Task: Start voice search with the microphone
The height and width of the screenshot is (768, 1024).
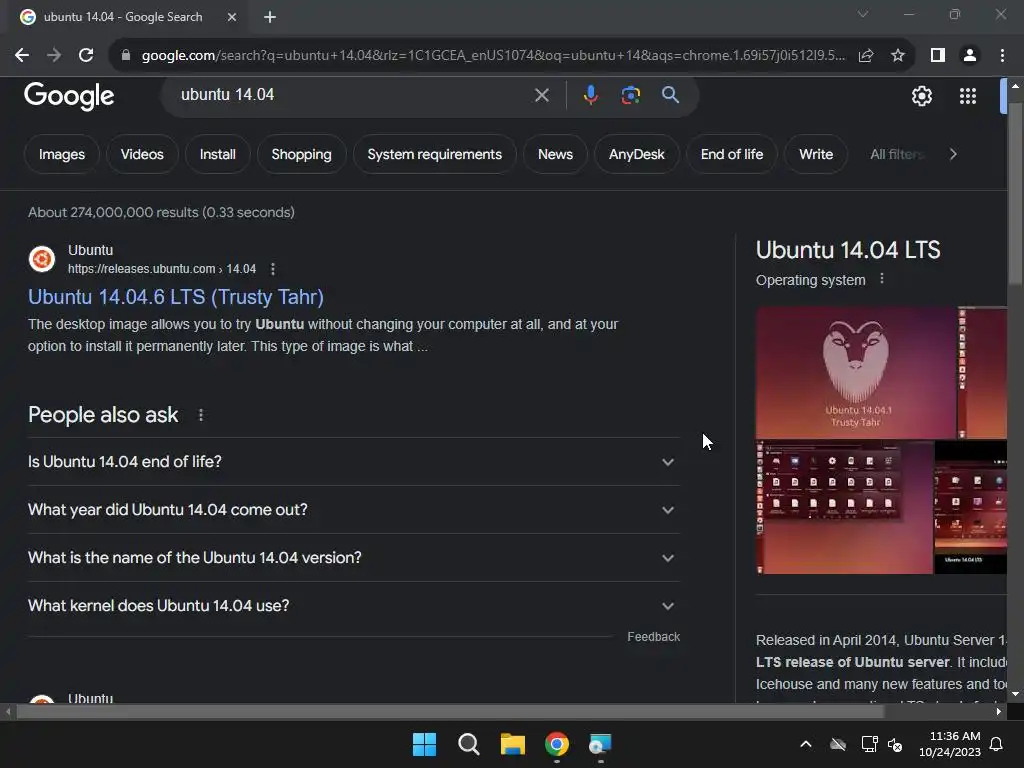Action: point(590,95)
